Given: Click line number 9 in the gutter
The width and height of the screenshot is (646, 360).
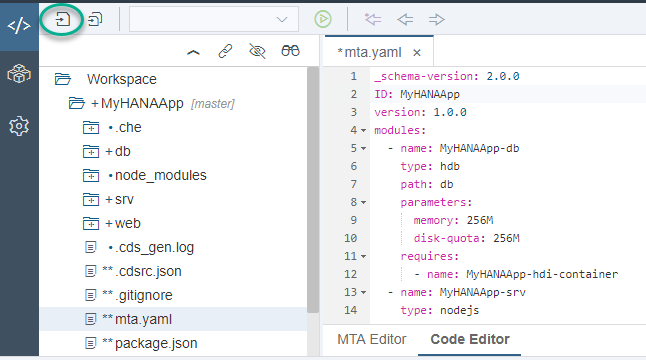Looking at the screenshot, I should click(353, 220).
